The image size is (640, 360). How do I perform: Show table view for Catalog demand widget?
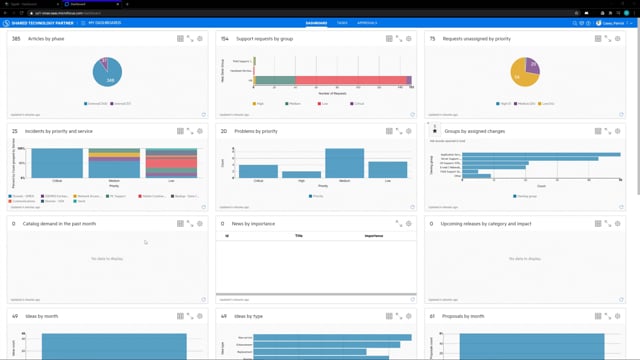point(180,224)
